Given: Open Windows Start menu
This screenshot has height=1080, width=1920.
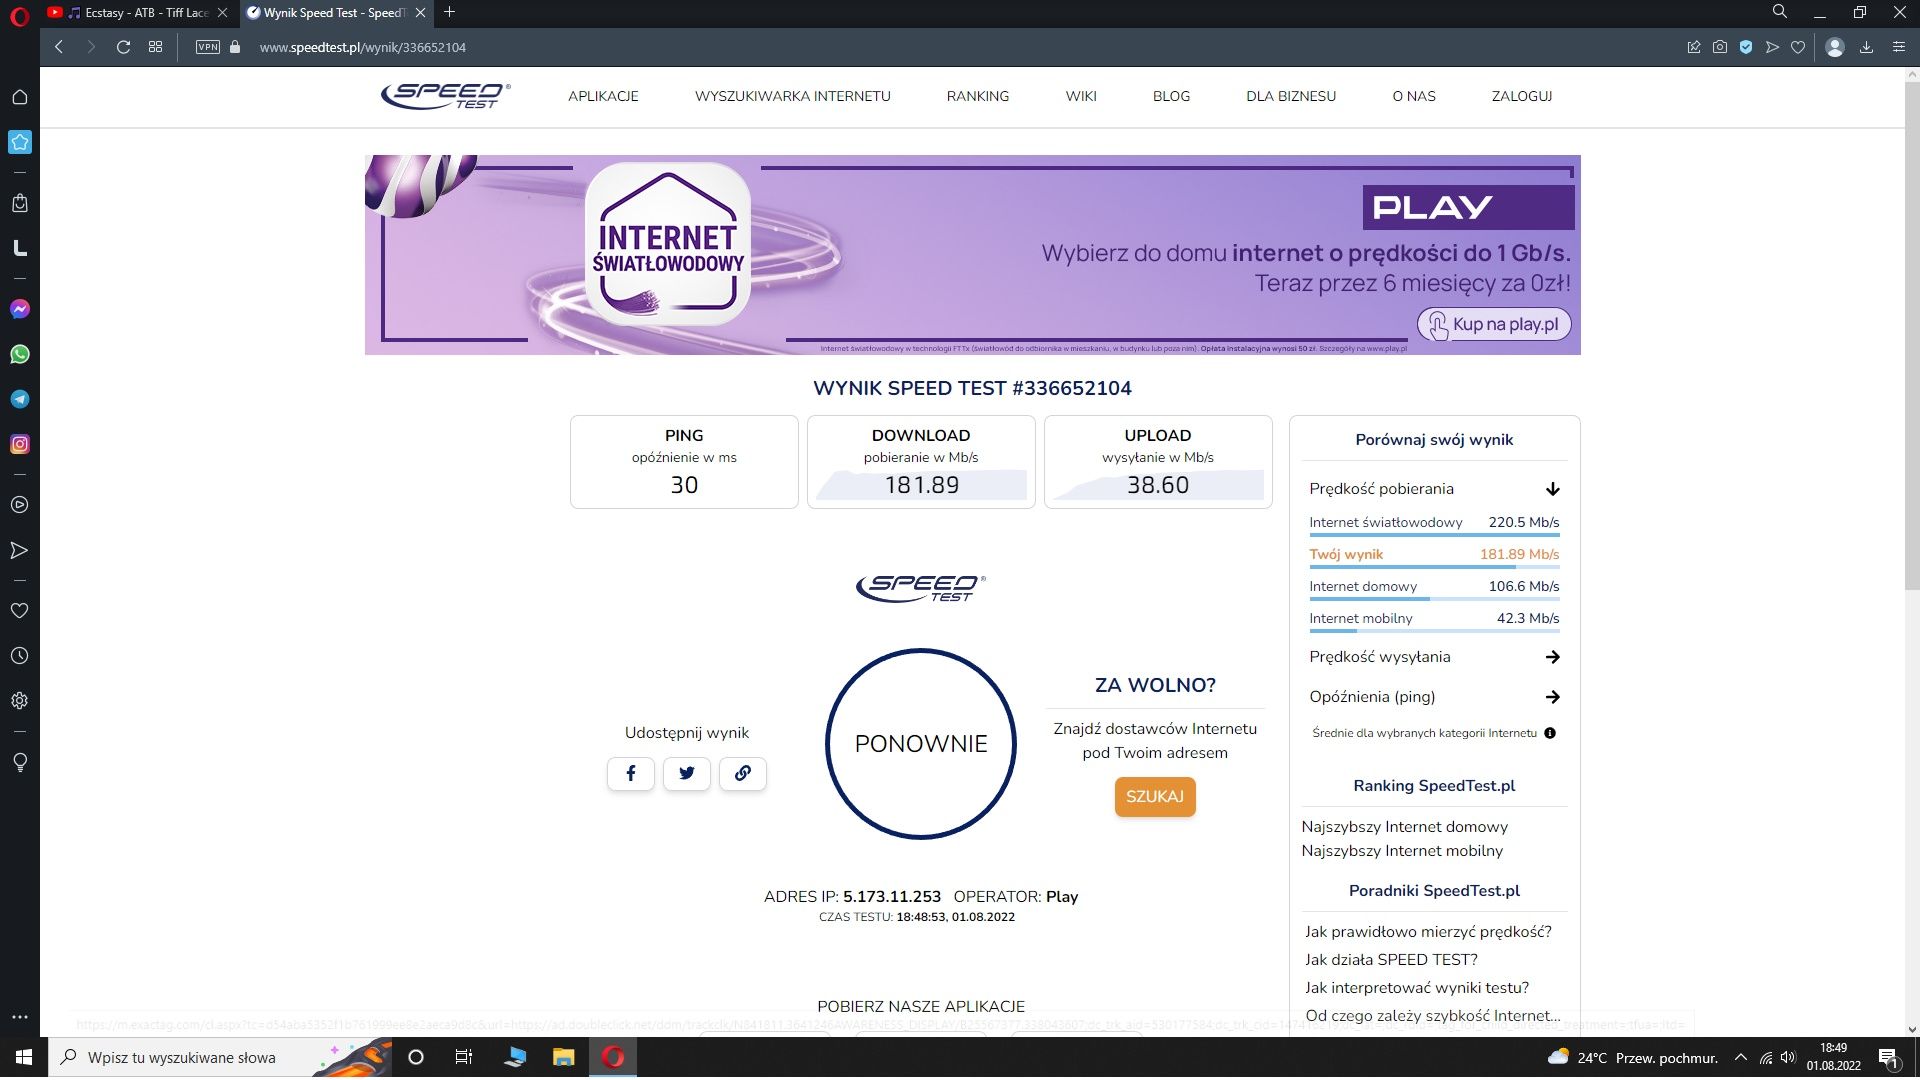Looking at the screenshot, I should coord(24,1058).
